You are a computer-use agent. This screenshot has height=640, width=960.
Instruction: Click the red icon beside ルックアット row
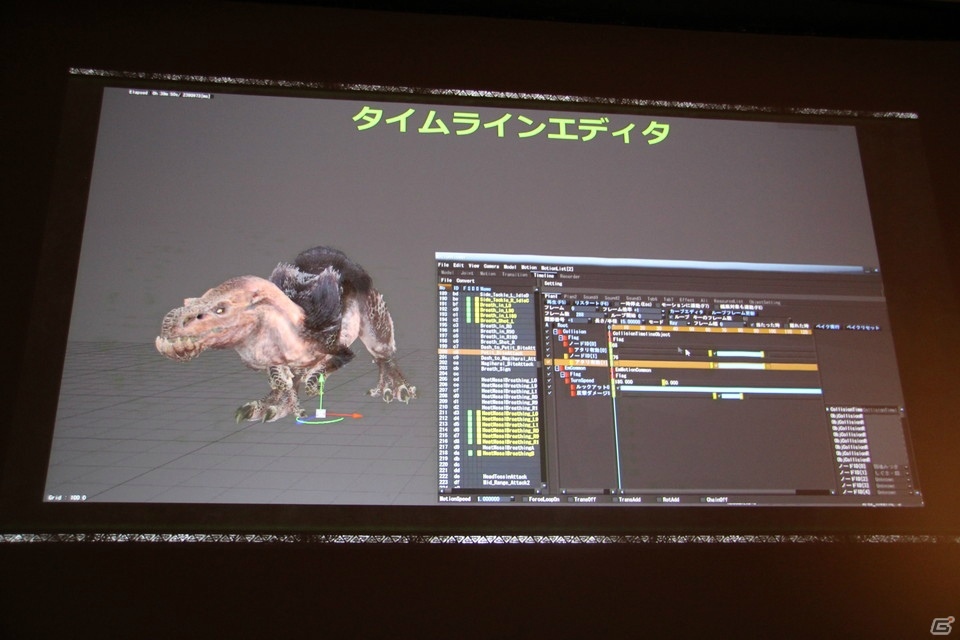click(573, 387)
